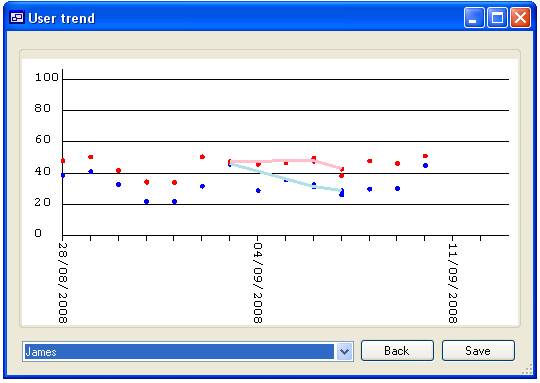Click the light blue trend line
The height and width of the screenshot is (383, 540).
tap(286, 177)
